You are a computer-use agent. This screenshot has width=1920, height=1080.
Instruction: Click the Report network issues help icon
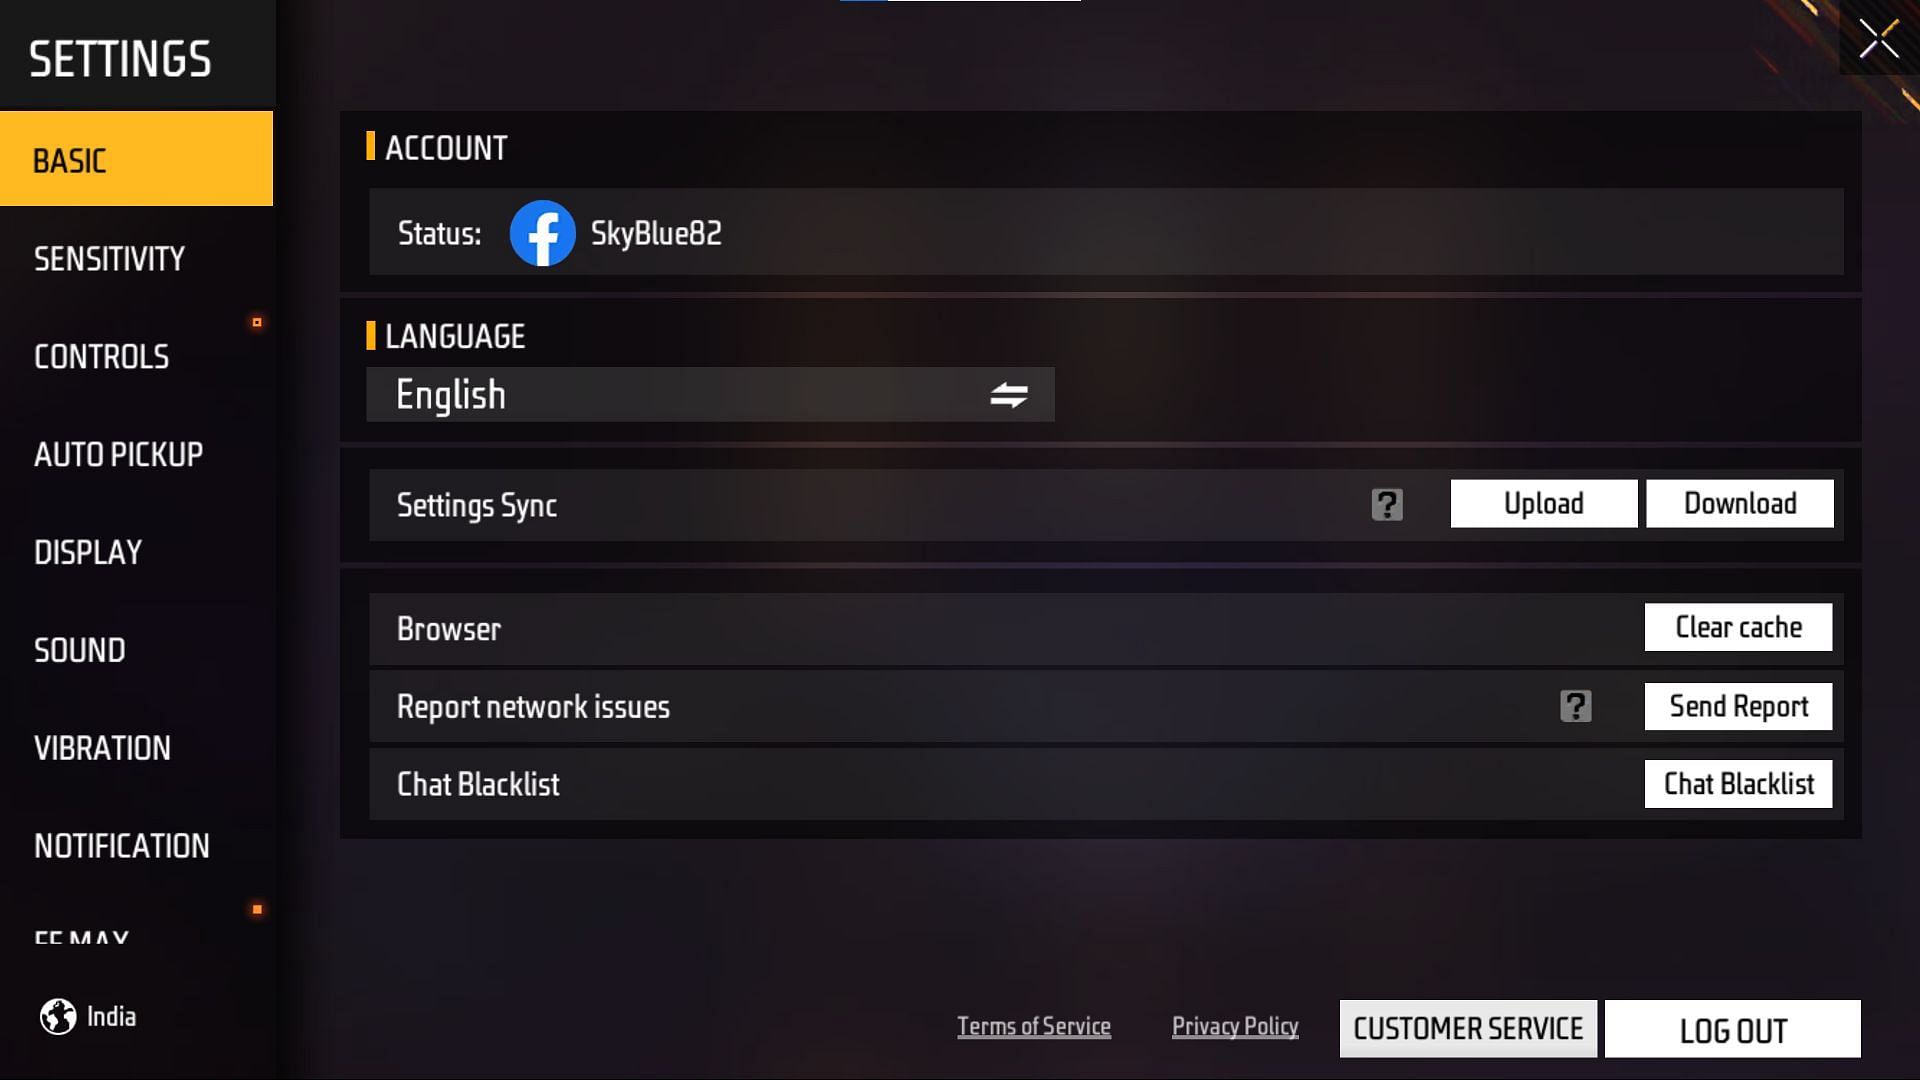[1576, 705]
